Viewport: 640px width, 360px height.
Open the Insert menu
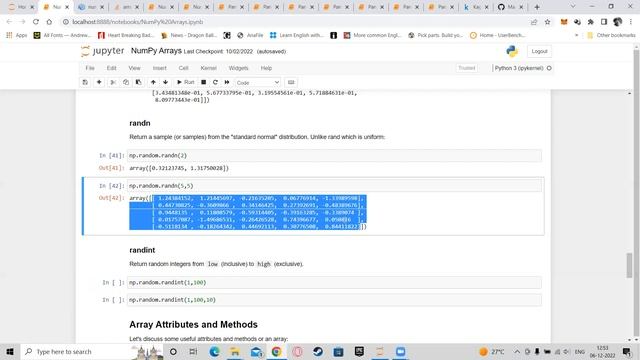pyautogui.click(x=160, y=68)
